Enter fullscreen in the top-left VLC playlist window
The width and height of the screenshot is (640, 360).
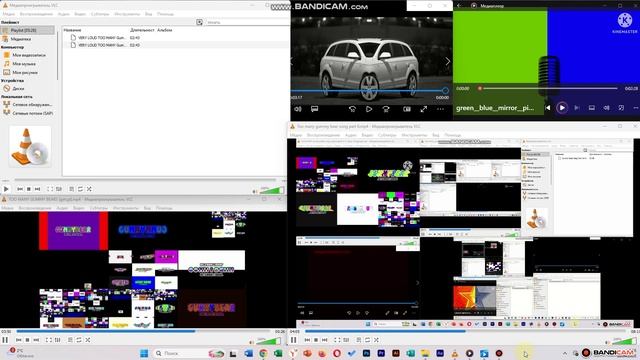(x=49, y=189)
